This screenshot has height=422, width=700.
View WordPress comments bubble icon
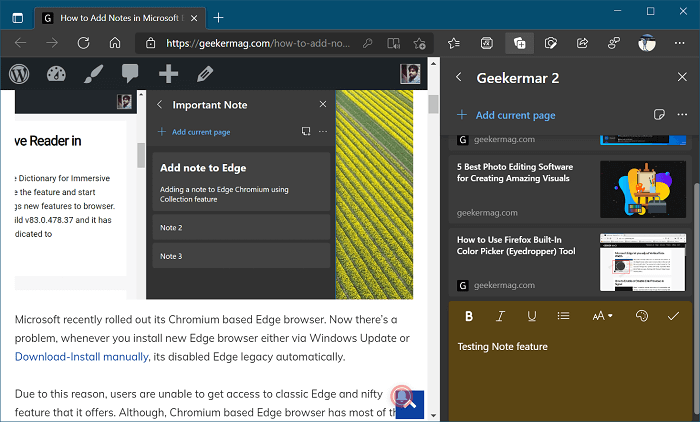coord(130,73)
